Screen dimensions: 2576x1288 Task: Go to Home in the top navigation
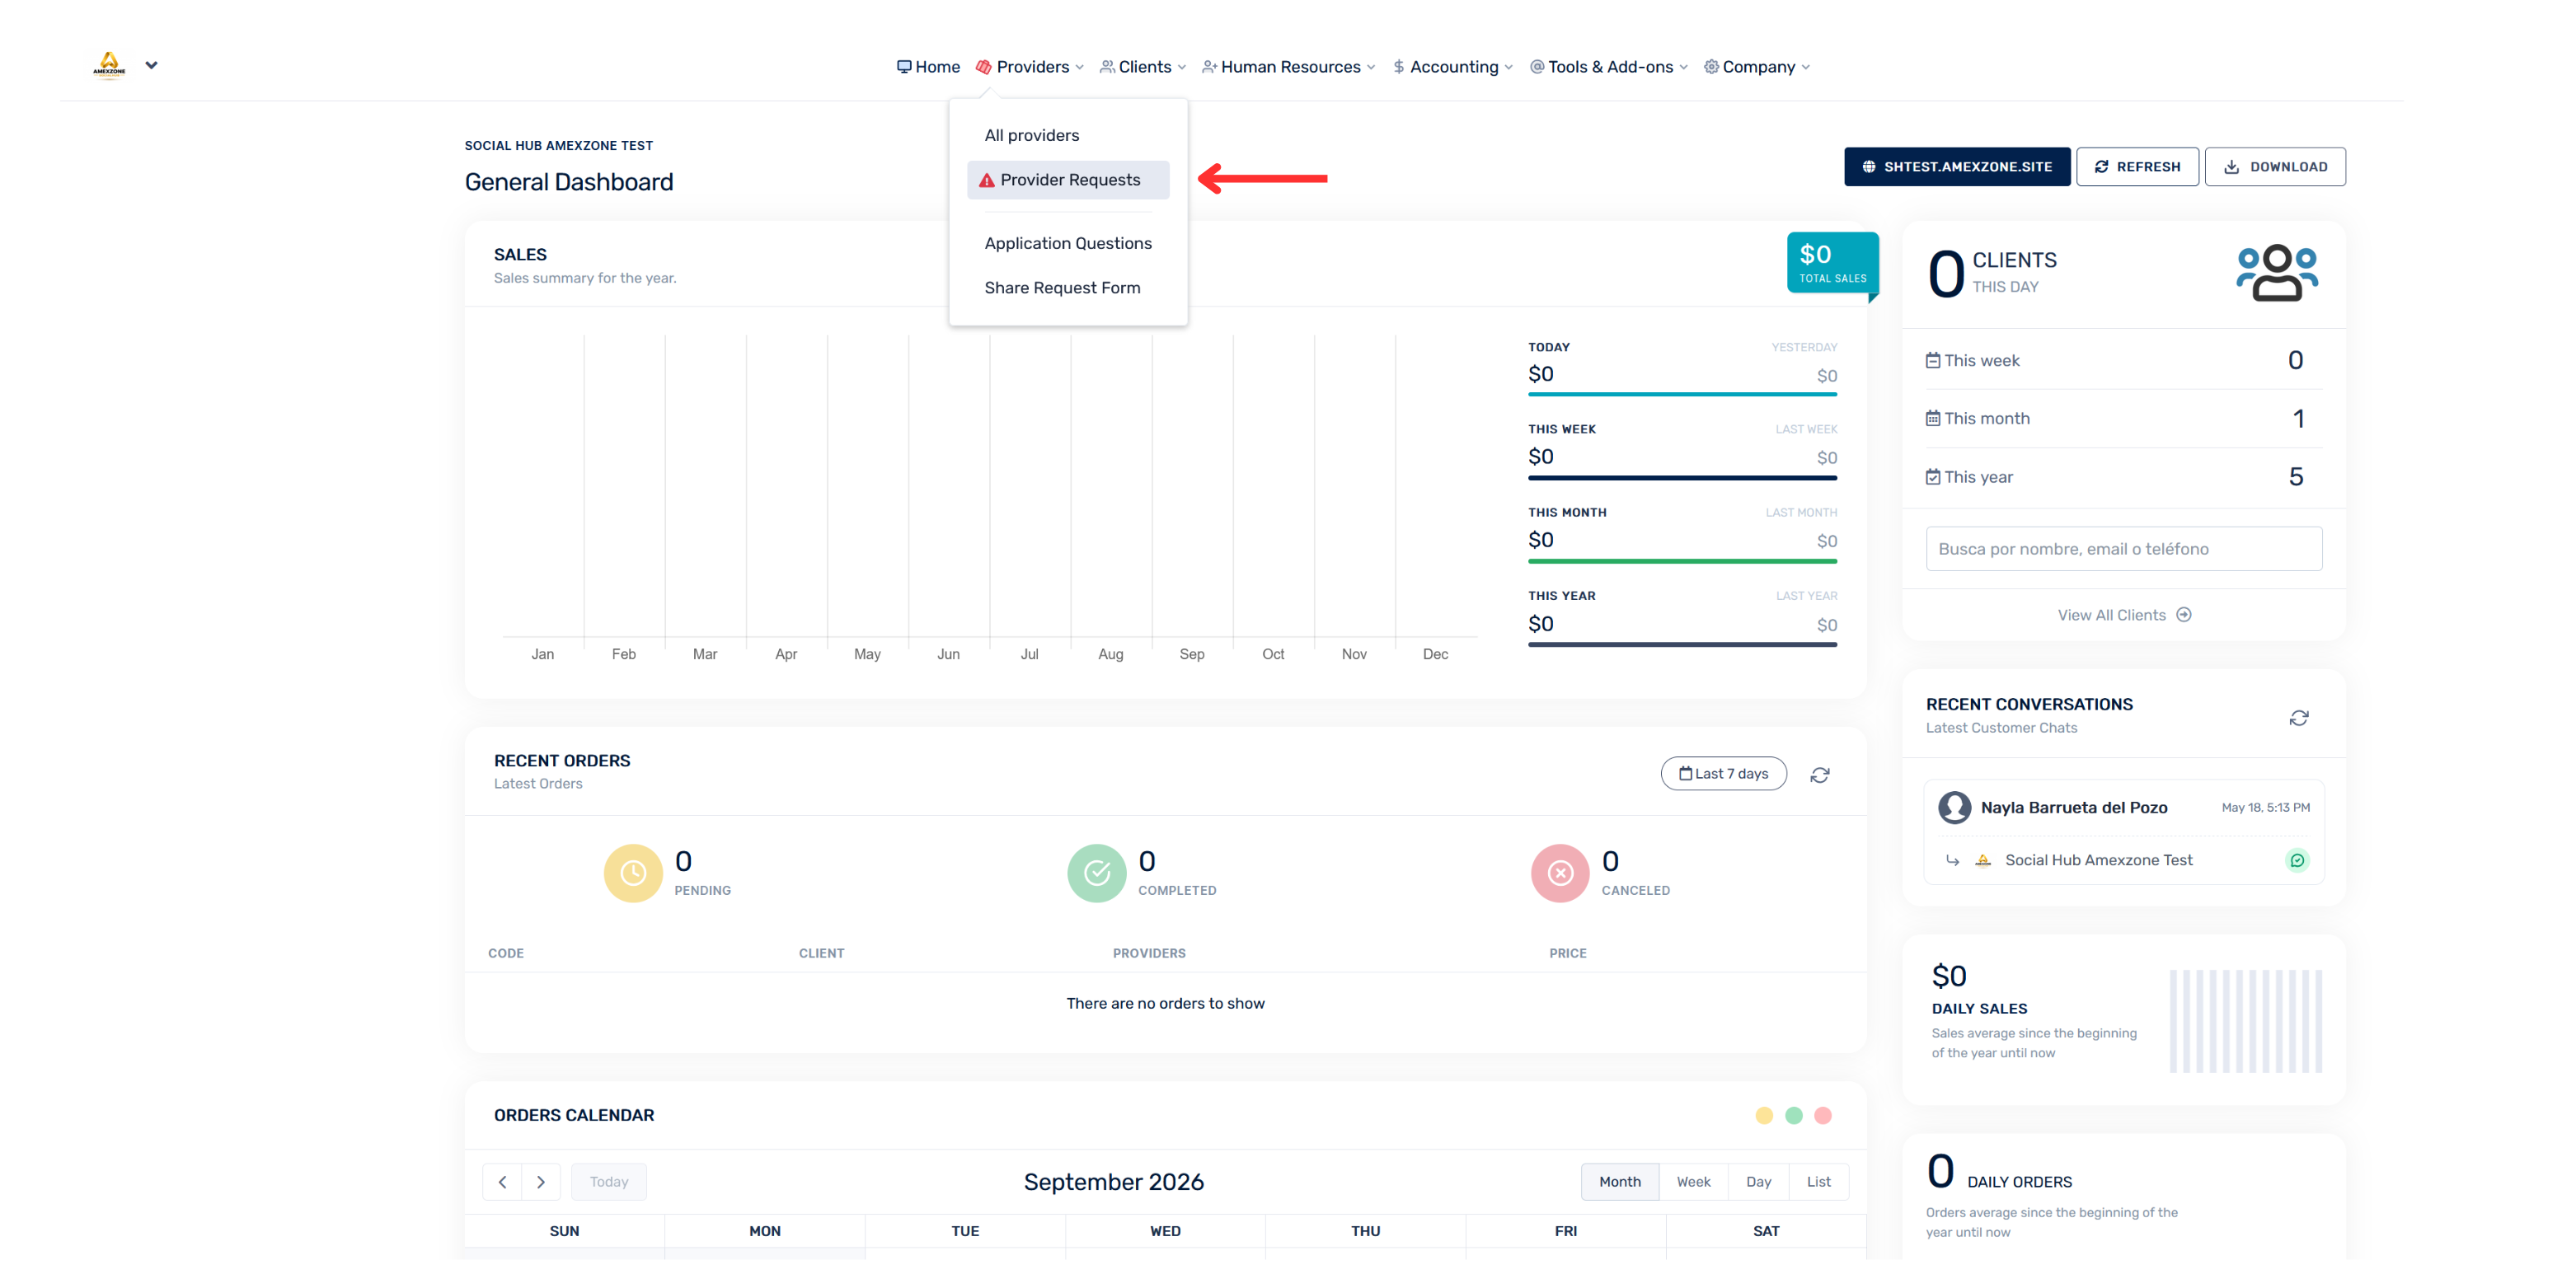tap(928, 67)
